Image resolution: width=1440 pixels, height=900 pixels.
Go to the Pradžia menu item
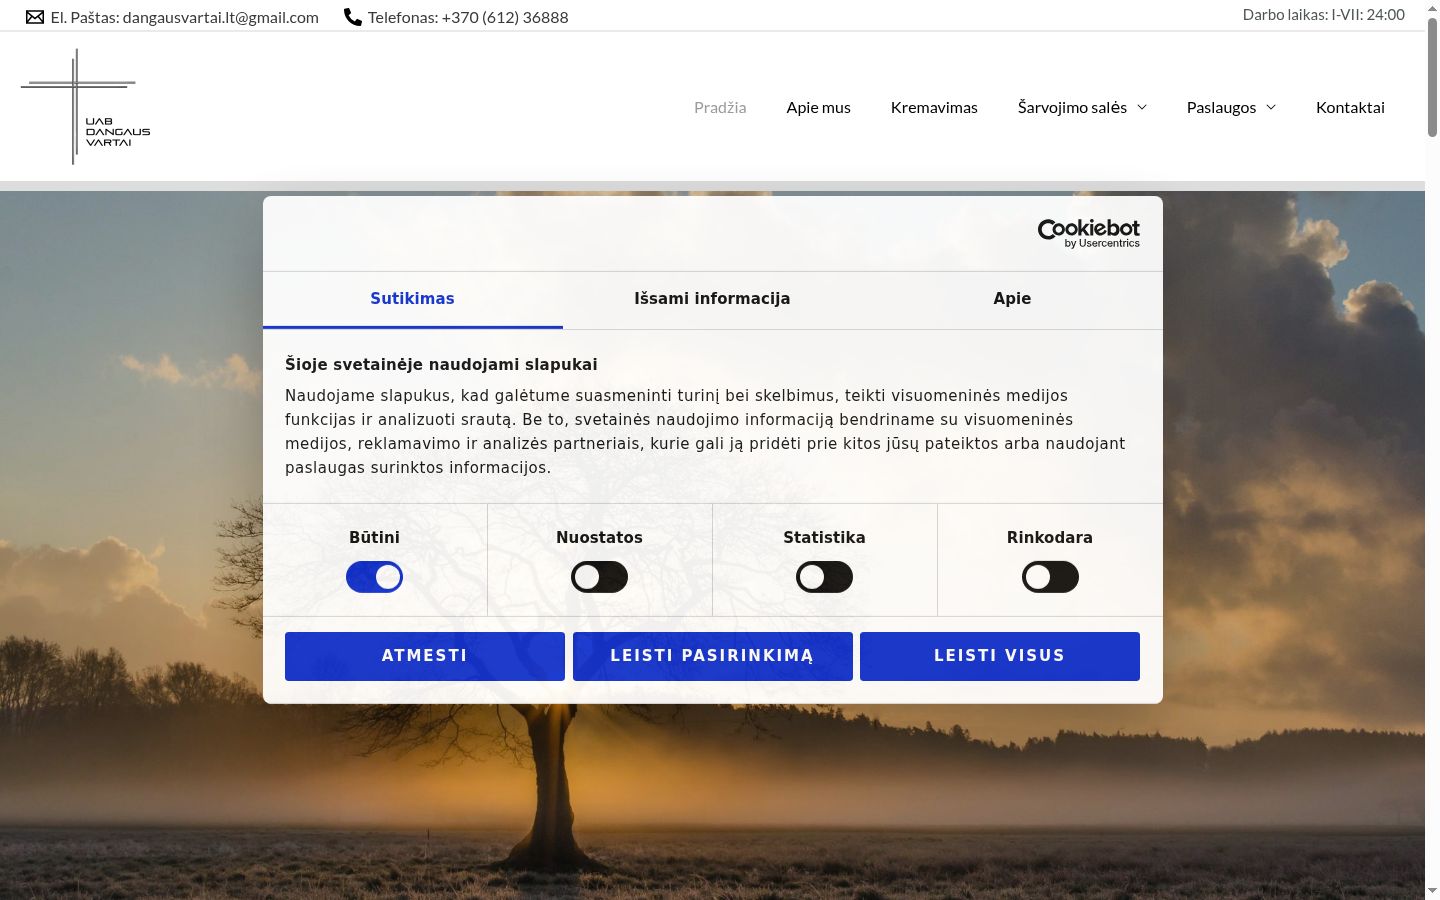720,107
